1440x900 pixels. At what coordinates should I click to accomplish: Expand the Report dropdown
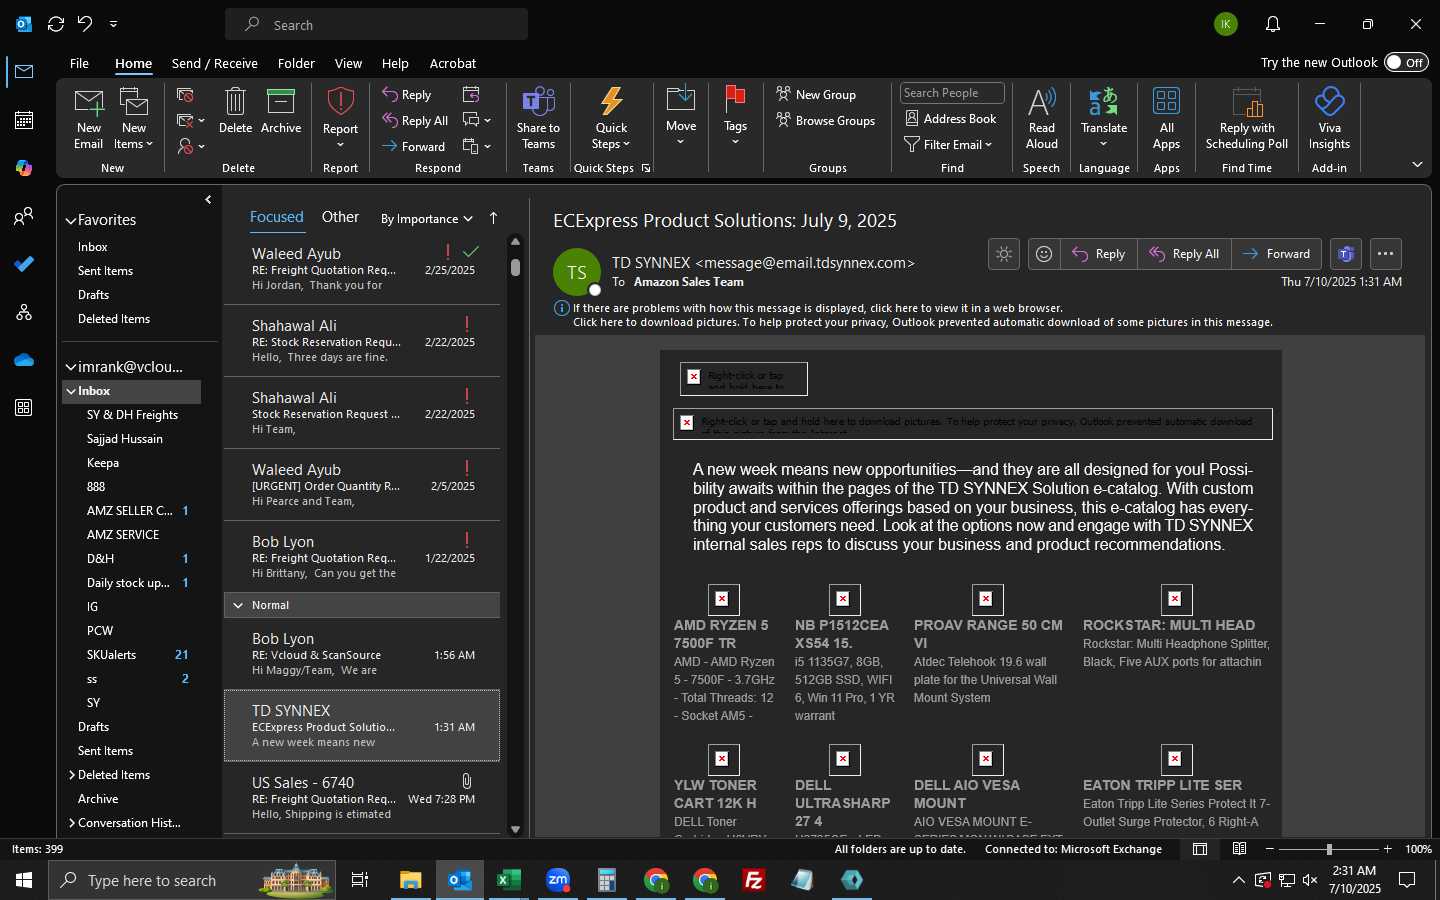[x=340, y=118]
